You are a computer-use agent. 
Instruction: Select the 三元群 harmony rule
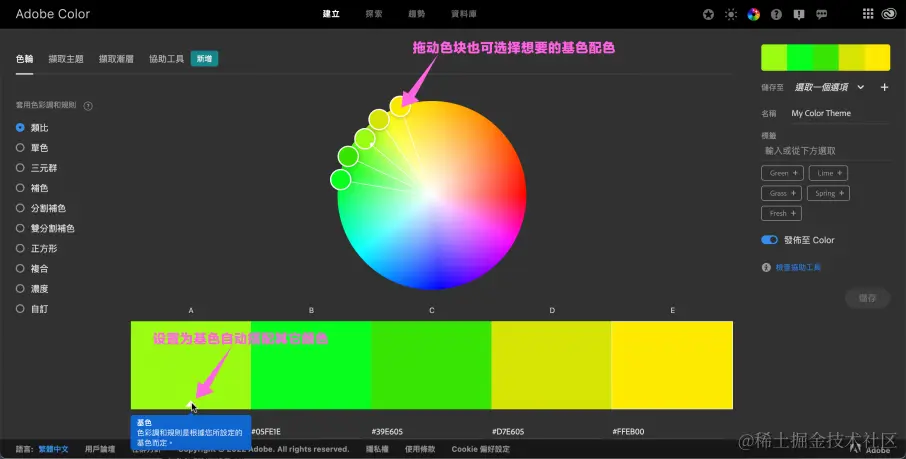36,168
